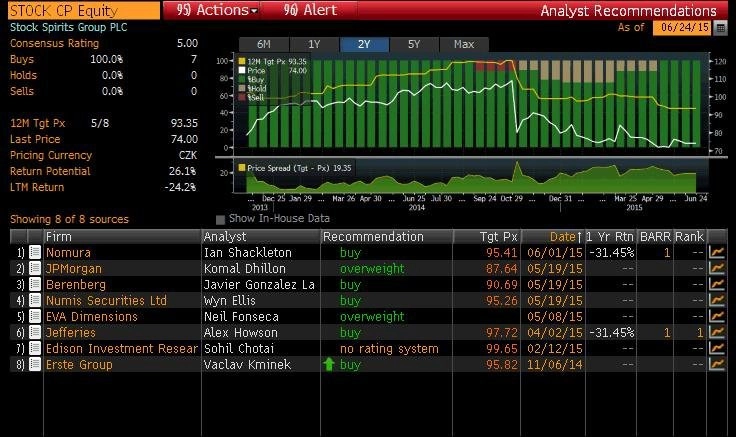Click the 96) Alert button
This screenshot has height=437, width=736.
point(310,10)
